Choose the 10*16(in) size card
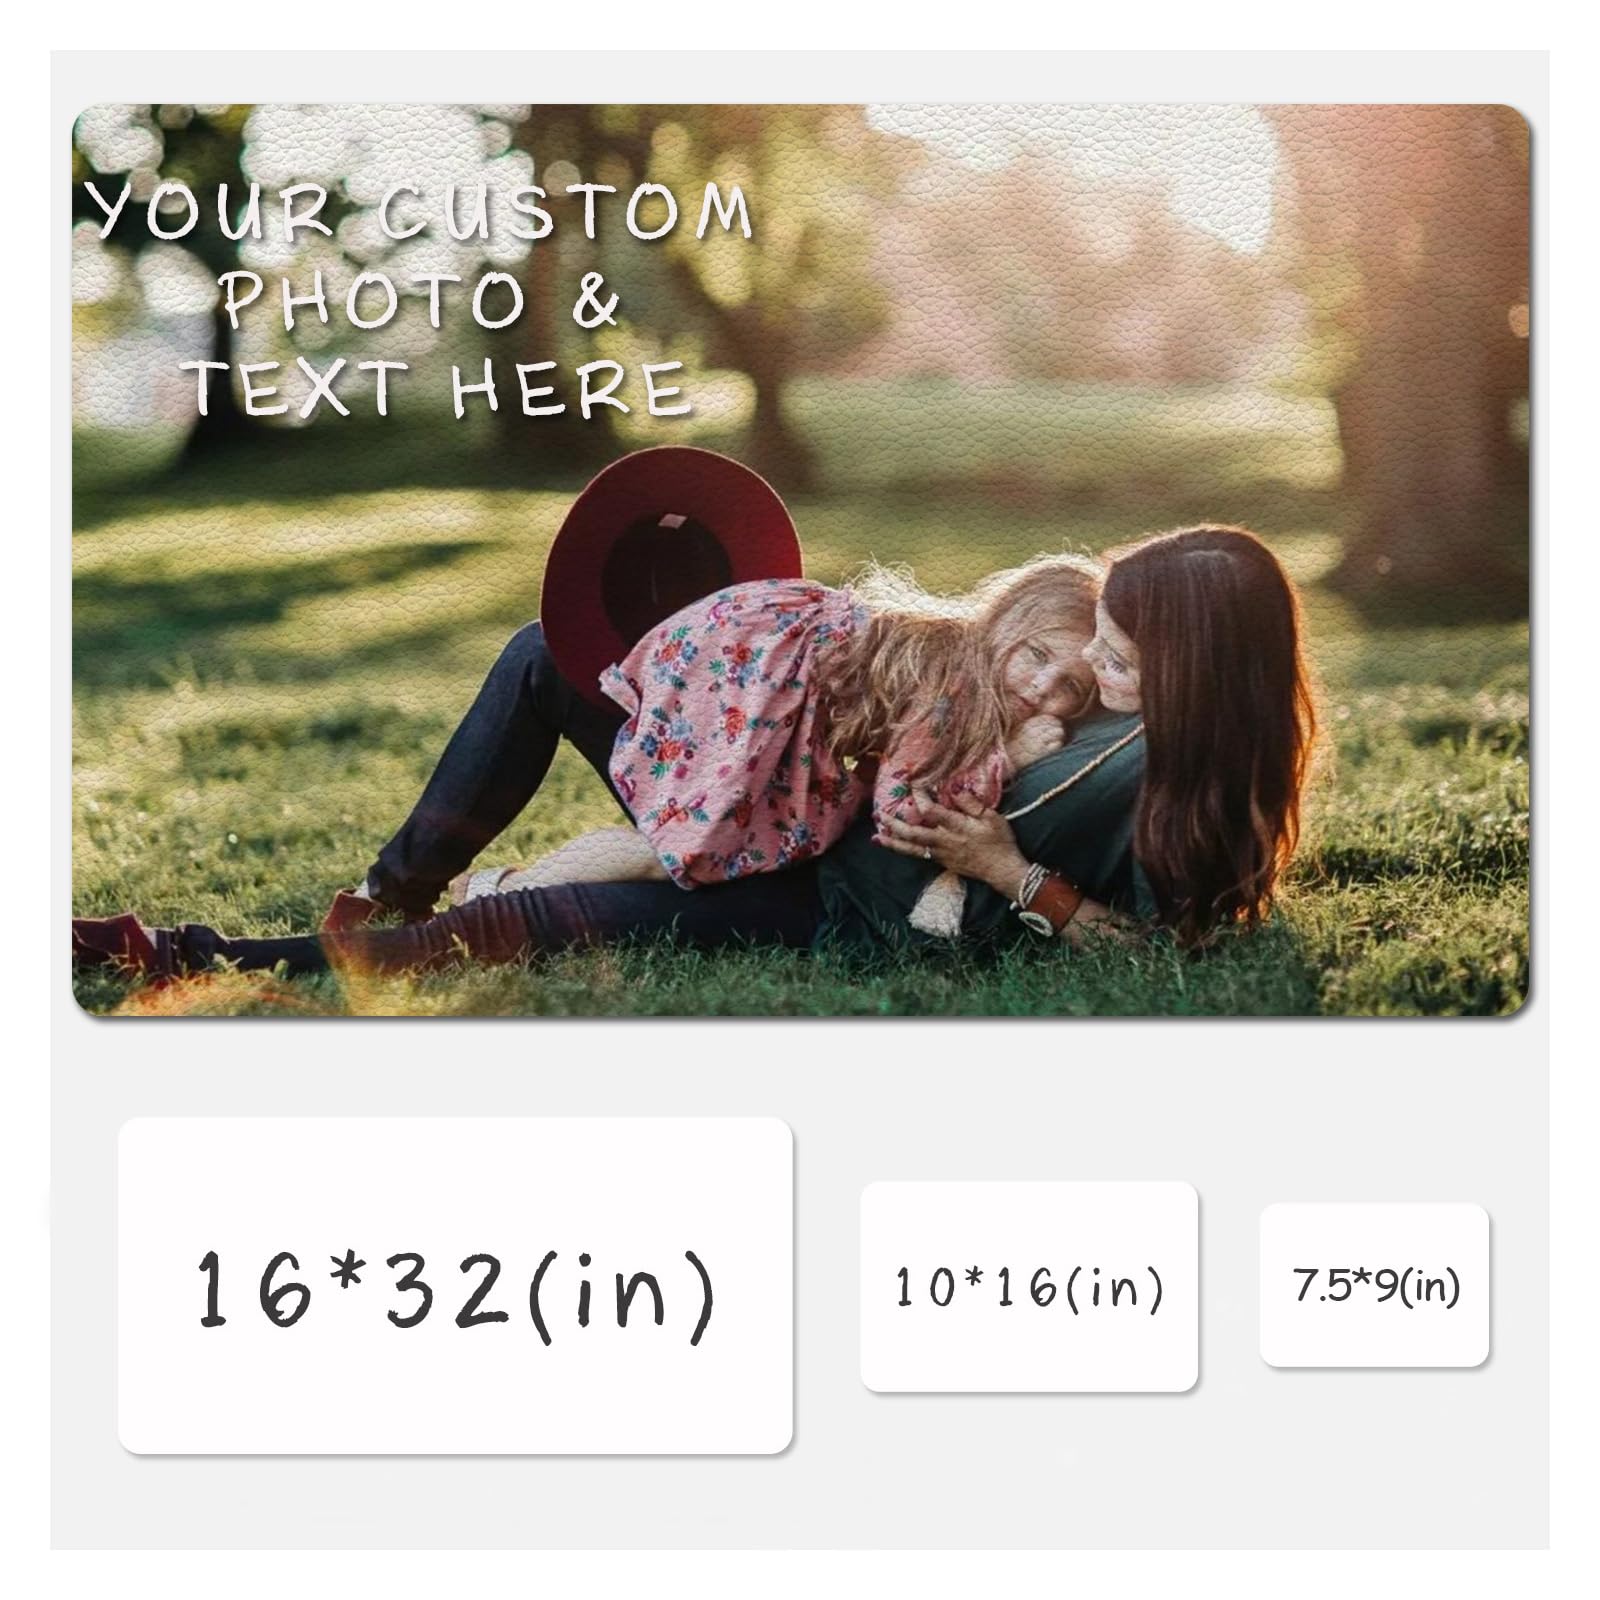This screenshot has width=1600, height=1600. 1029,1287
